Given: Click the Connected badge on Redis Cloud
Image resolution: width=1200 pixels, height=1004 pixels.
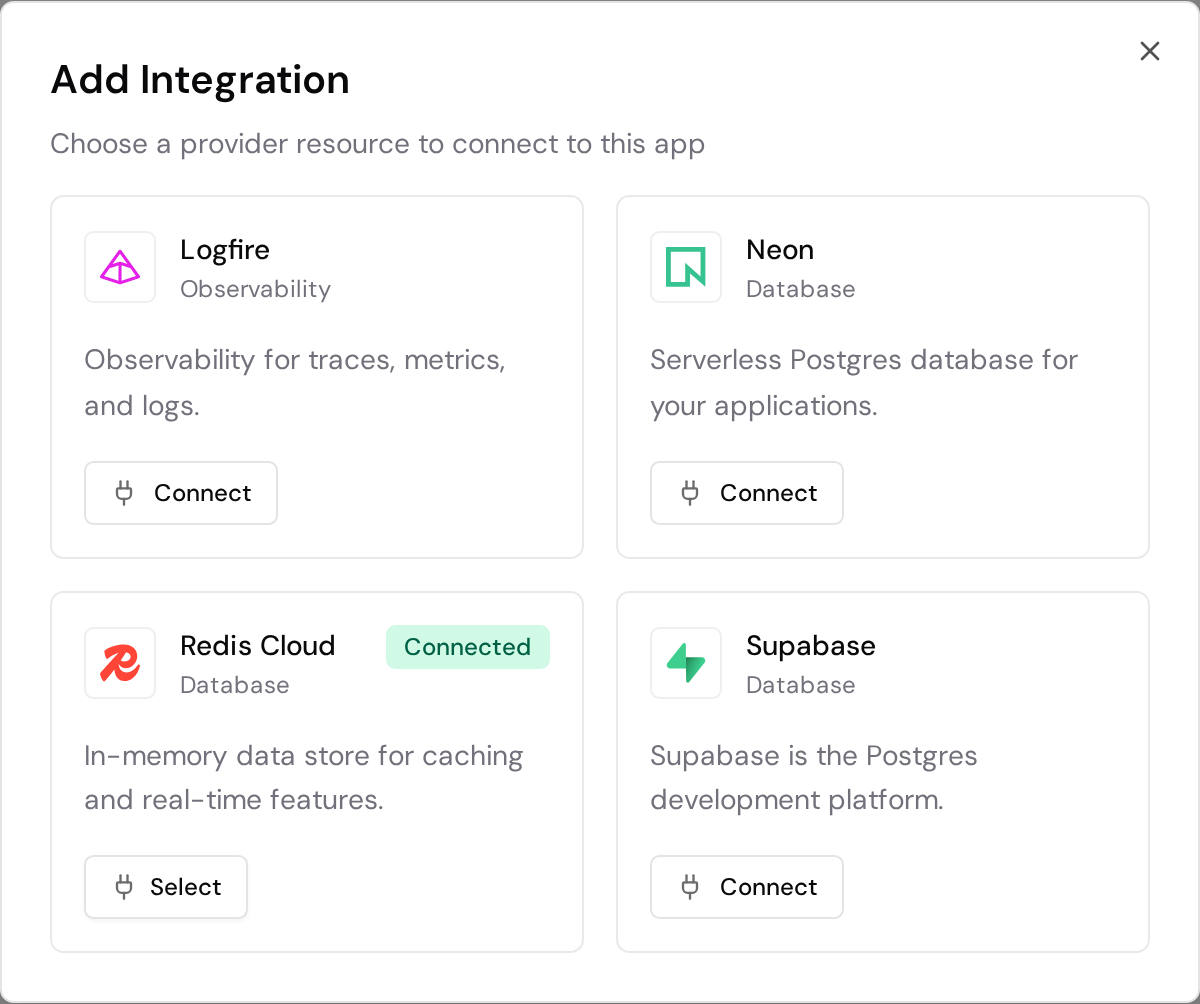Looking at the screenshot, I should tap(468, 647).
